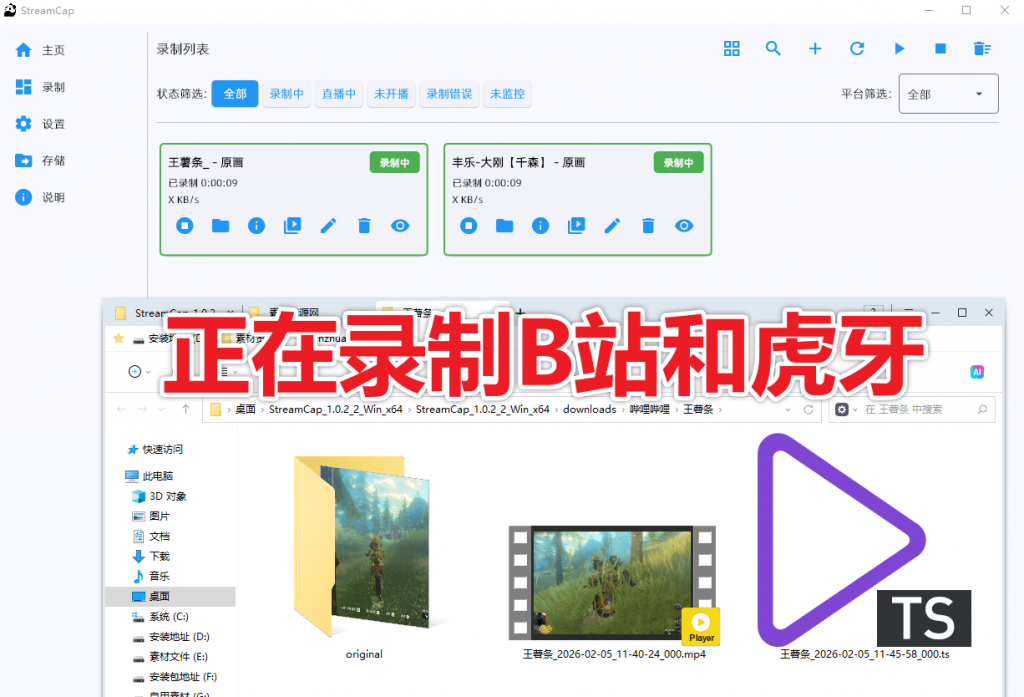
Task: Show info for 王薯条_ recording
Action: pos(257,226)
